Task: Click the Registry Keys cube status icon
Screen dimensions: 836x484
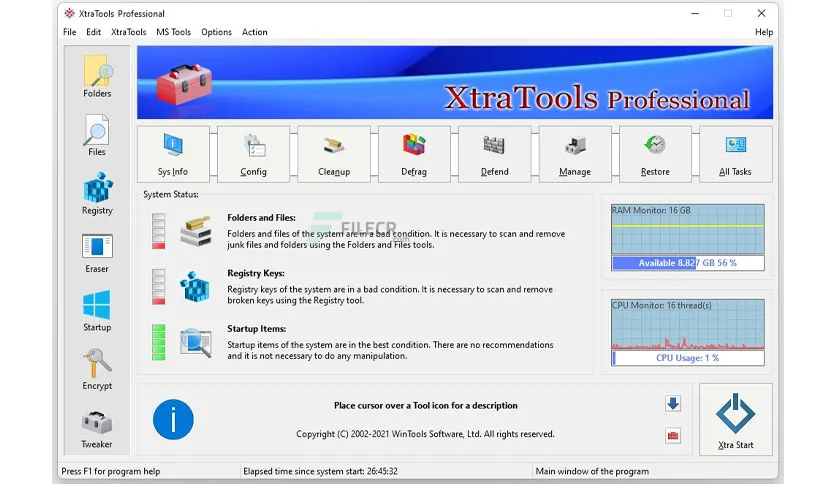Action: (195, 287)
